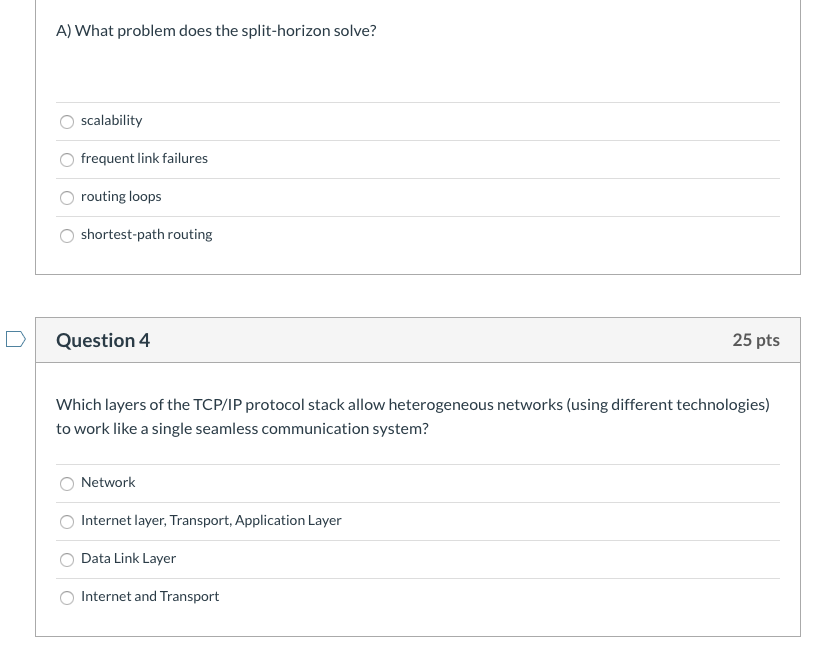
Task: Click the '25 pts' label
Action: (x=756, y=340)
